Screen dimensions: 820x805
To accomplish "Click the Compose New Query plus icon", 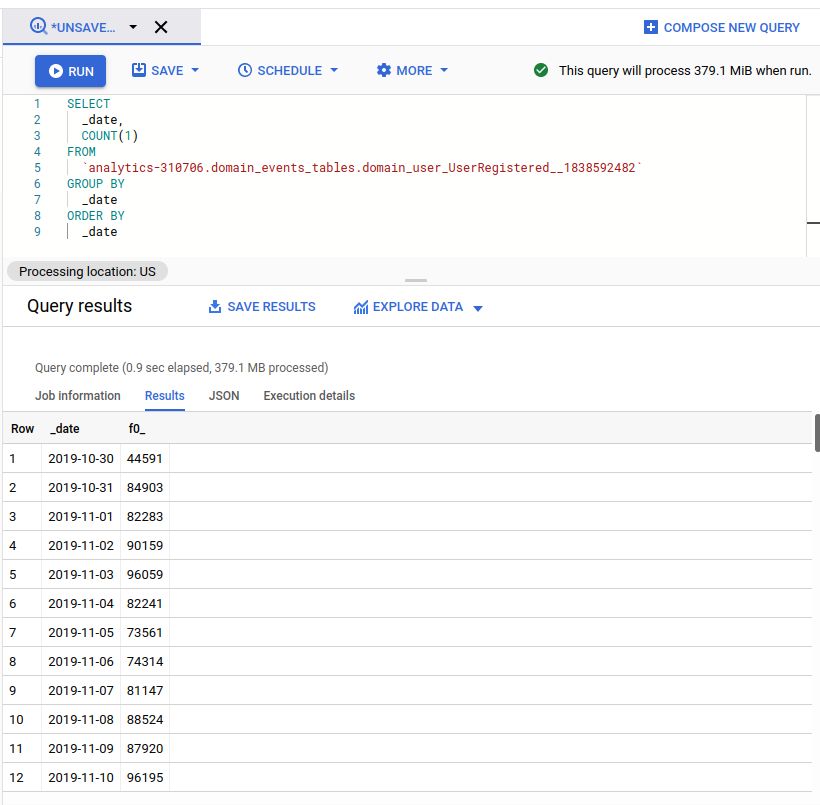I will click(651, 27).
